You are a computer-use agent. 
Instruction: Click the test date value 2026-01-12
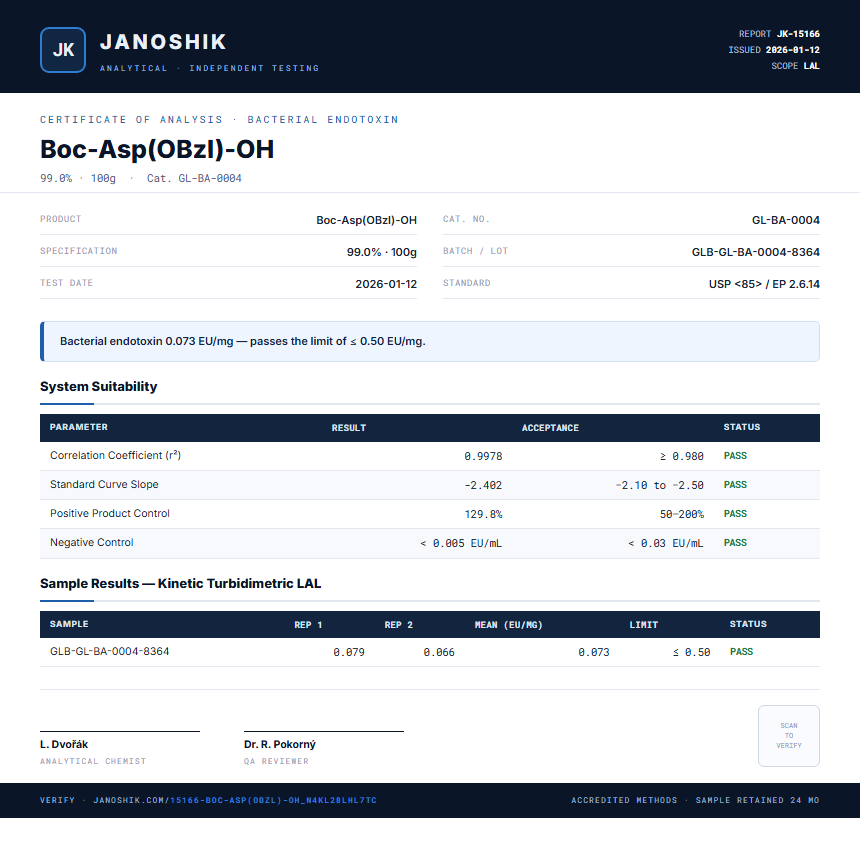(x=386, y=284)
